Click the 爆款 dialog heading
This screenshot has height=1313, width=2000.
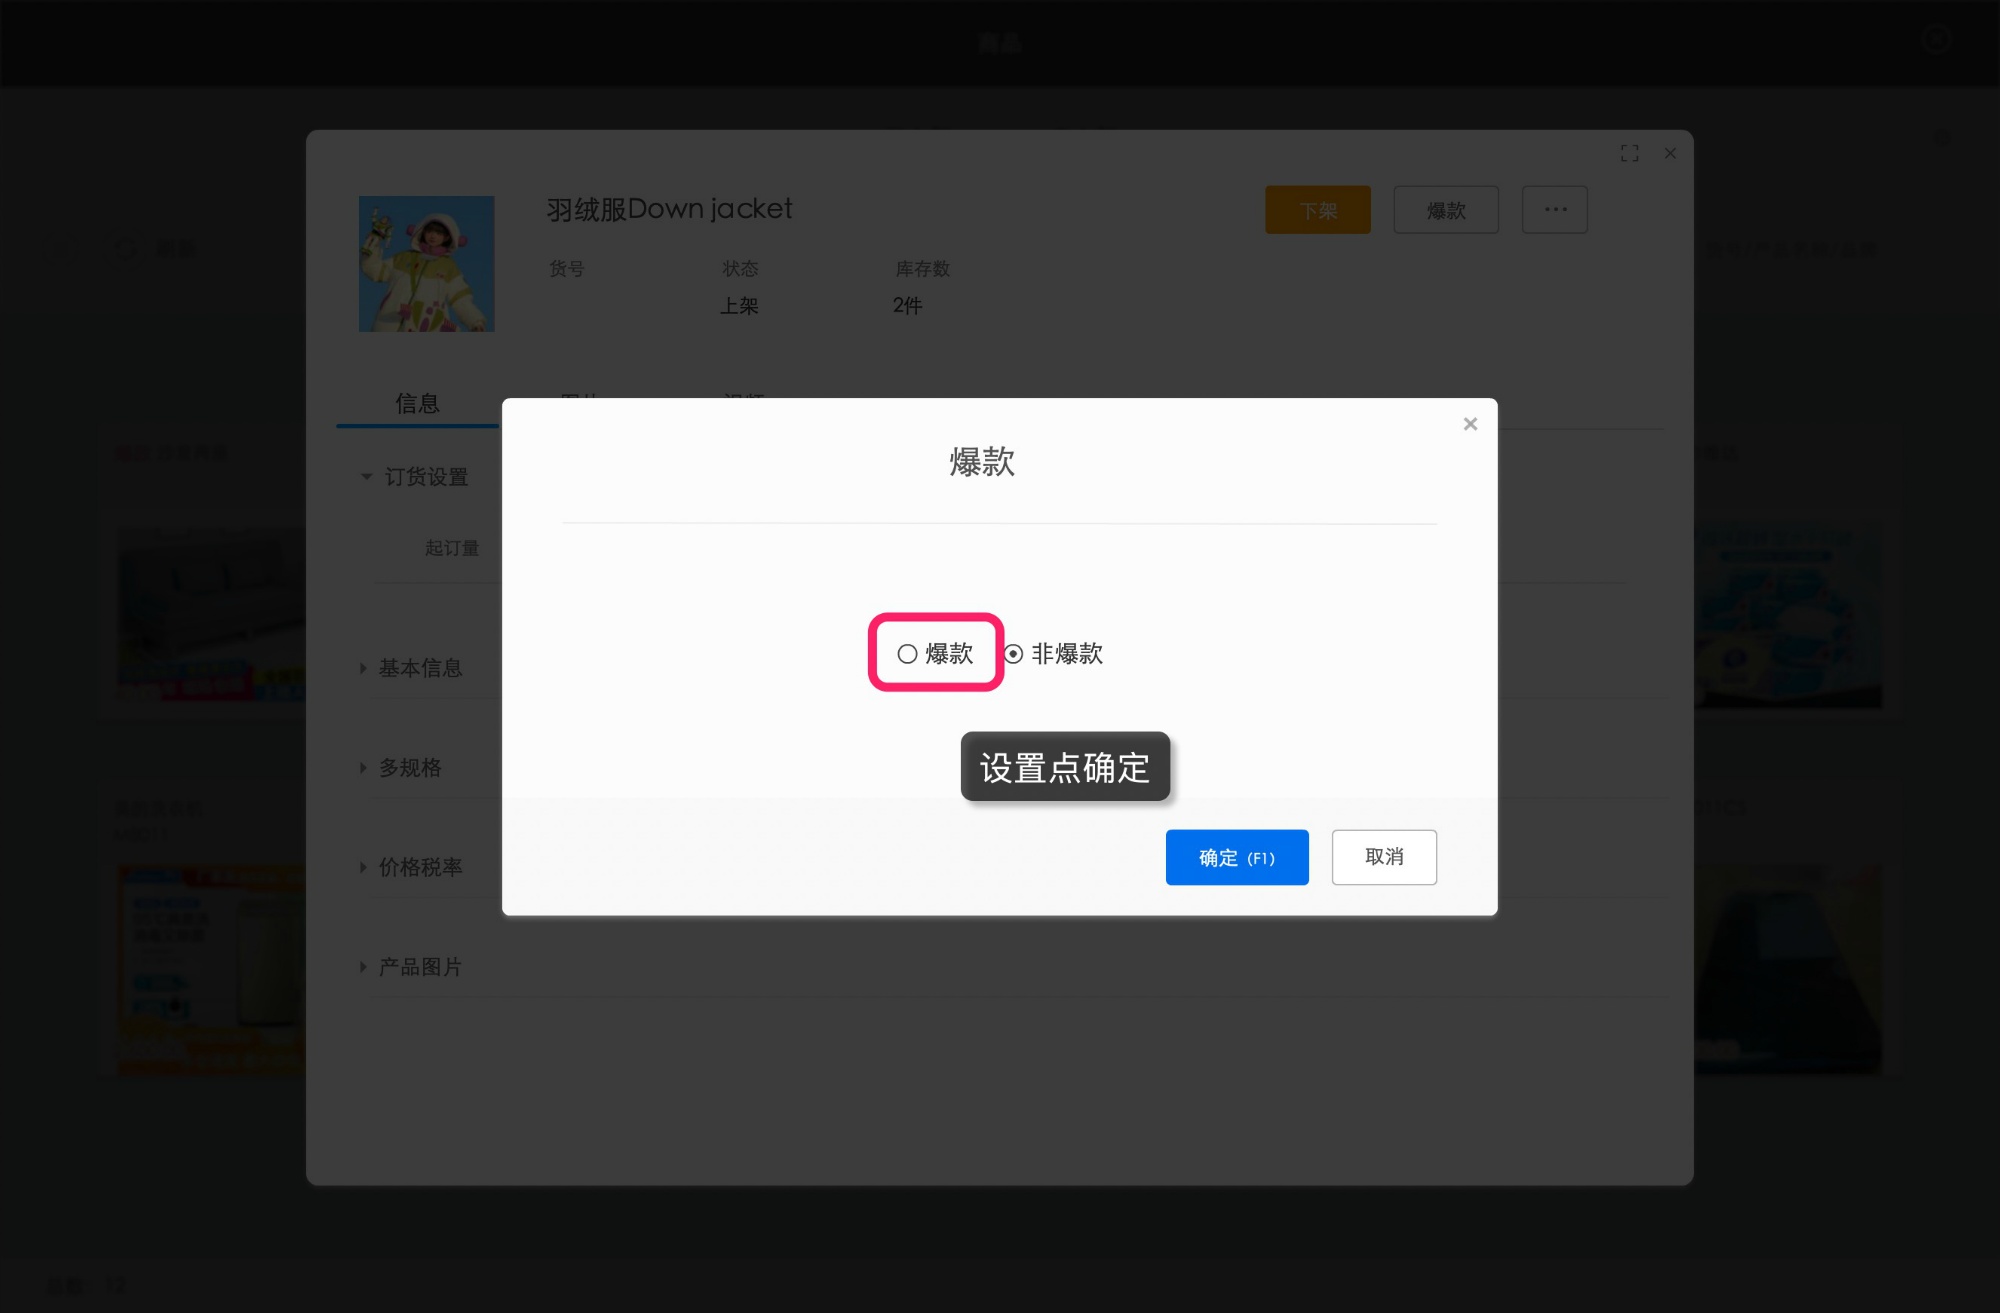982,462
